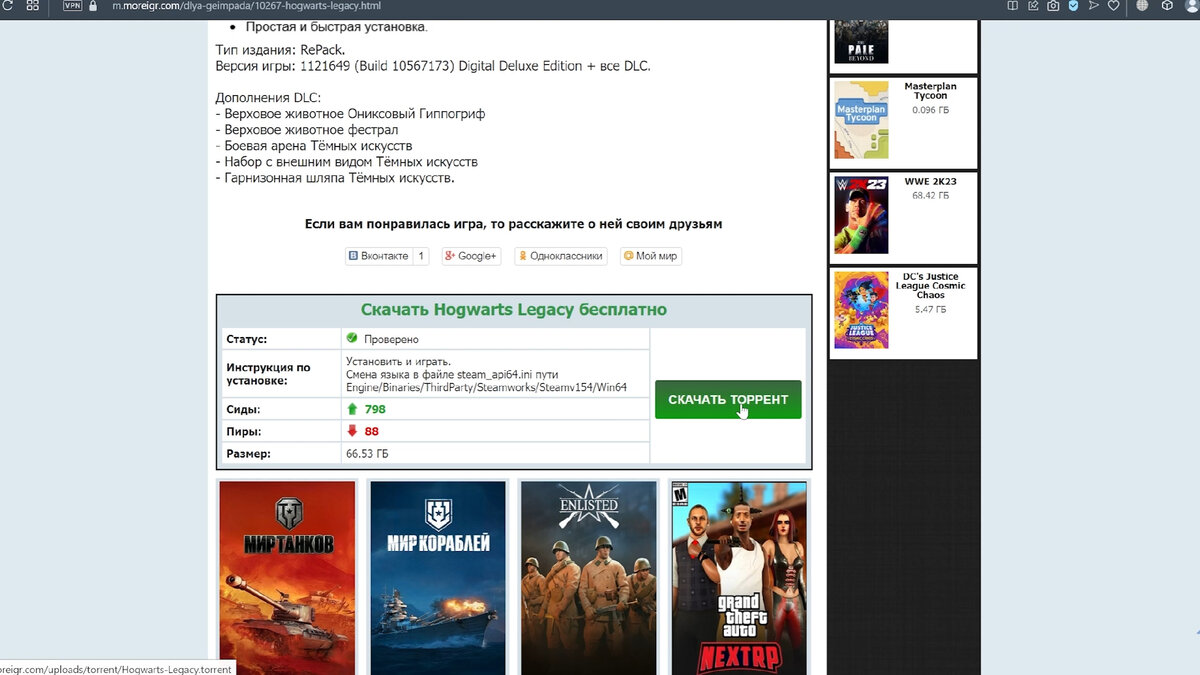Share page on Мой мир

651,256
